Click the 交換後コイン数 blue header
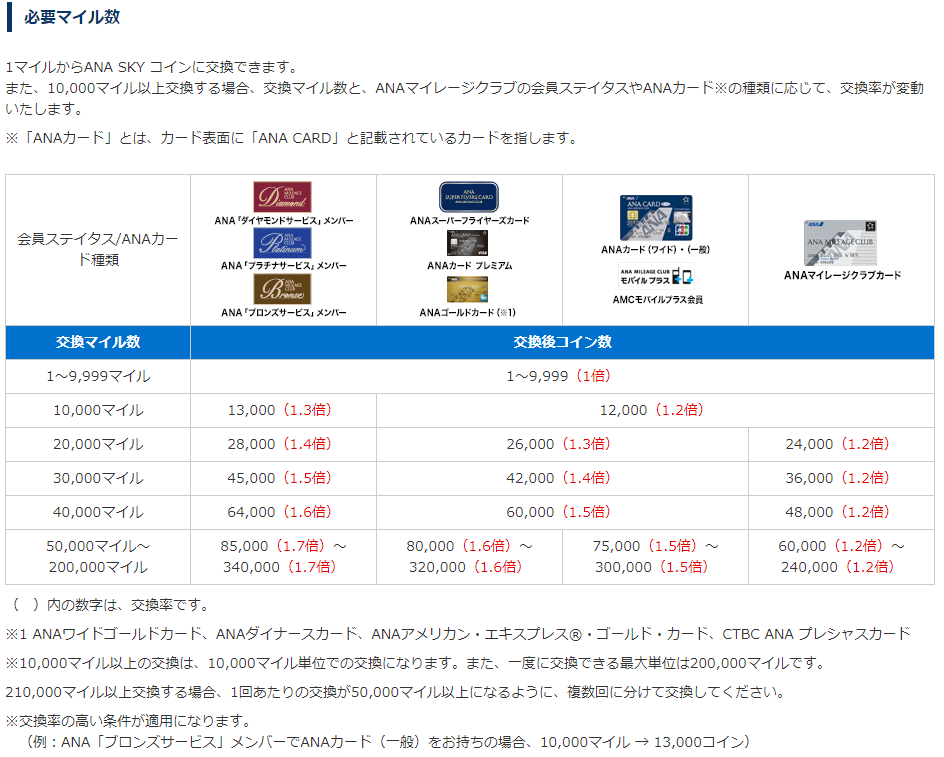Screen dimensions: 944x757 tap(562, 342)
